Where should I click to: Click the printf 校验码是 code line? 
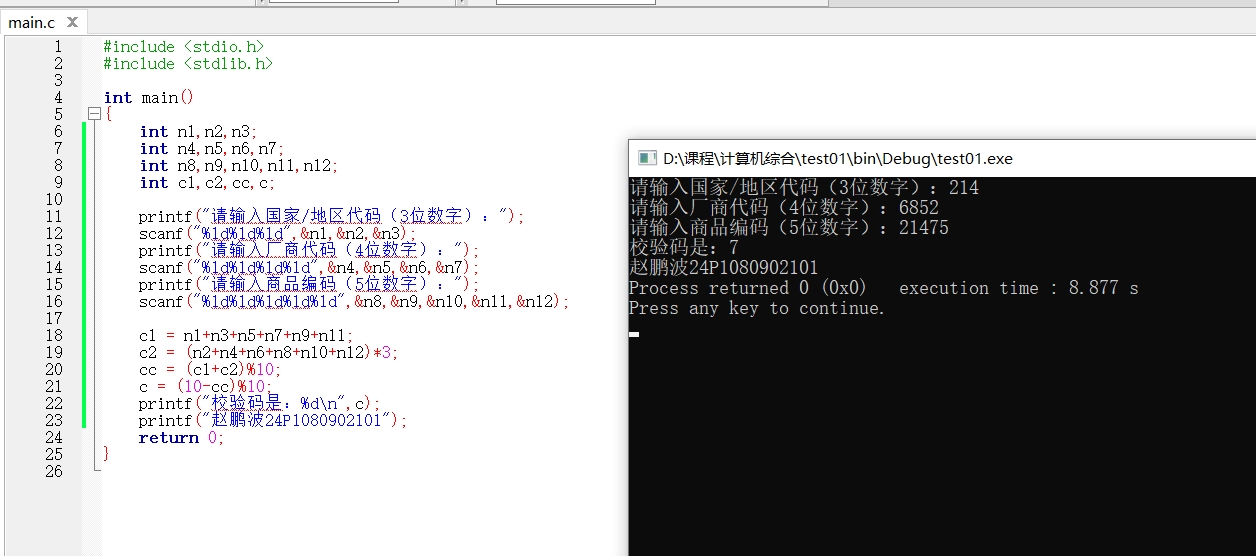(x=260, y=403)
